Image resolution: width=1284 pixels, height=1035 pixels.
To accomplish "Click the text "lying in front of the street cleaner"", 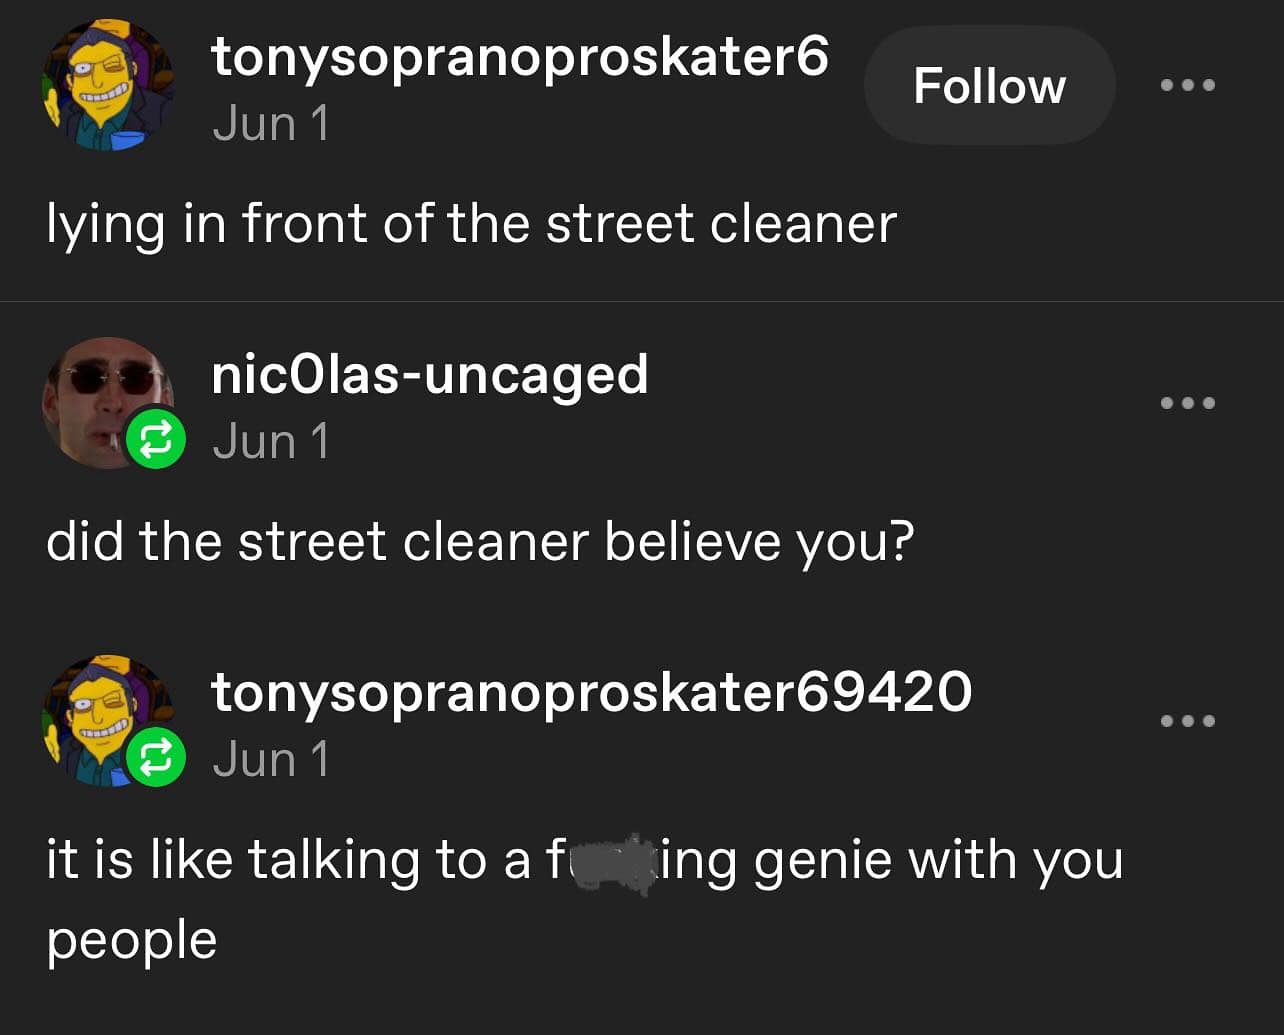I will pyautogui.click(x=471, y=223).
